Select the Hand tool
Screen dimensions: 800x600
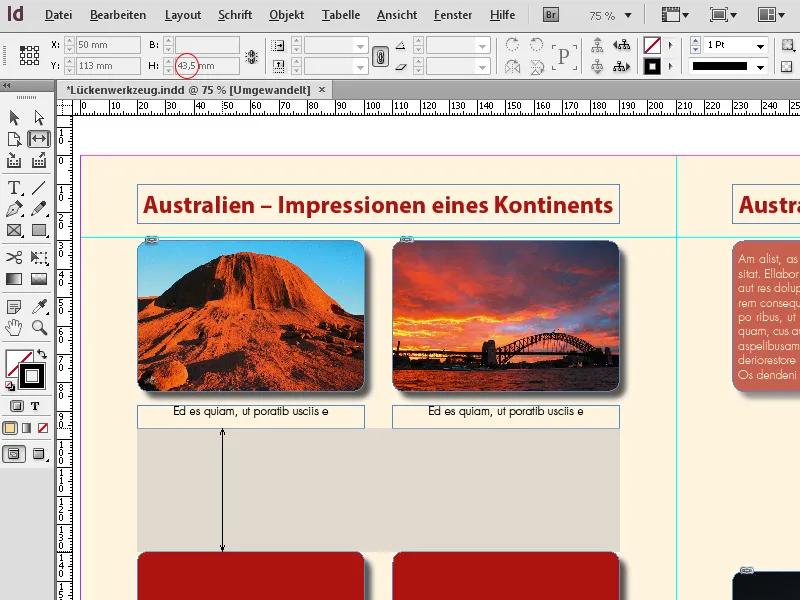(14, 328)
